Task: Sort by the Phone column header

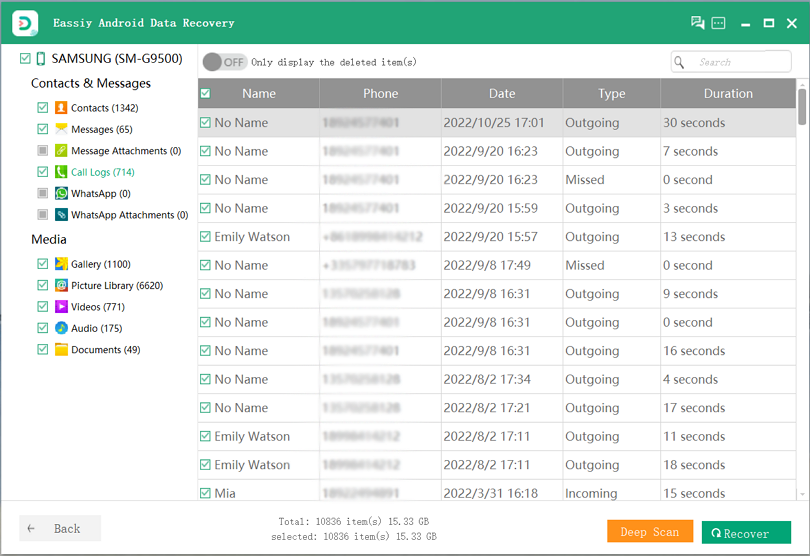Action: click(x=380, y=94)
